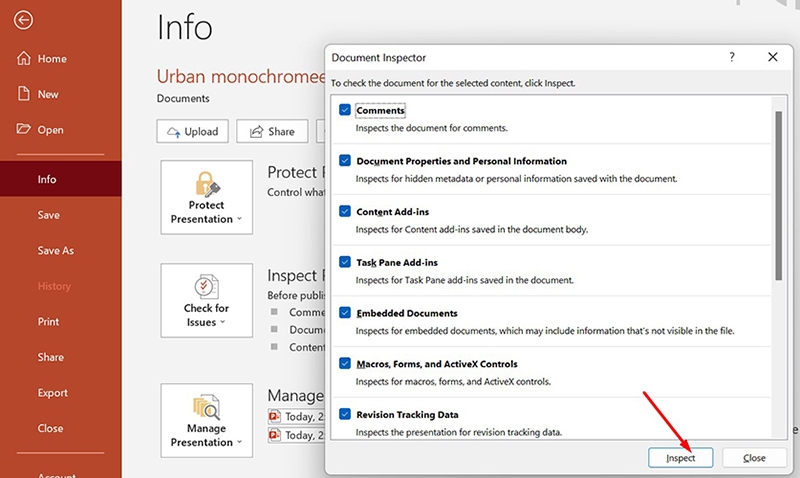This screenshot has height=478, width=800.
Task: Click the Document Inspector help question mark
Action: (732, 57)
